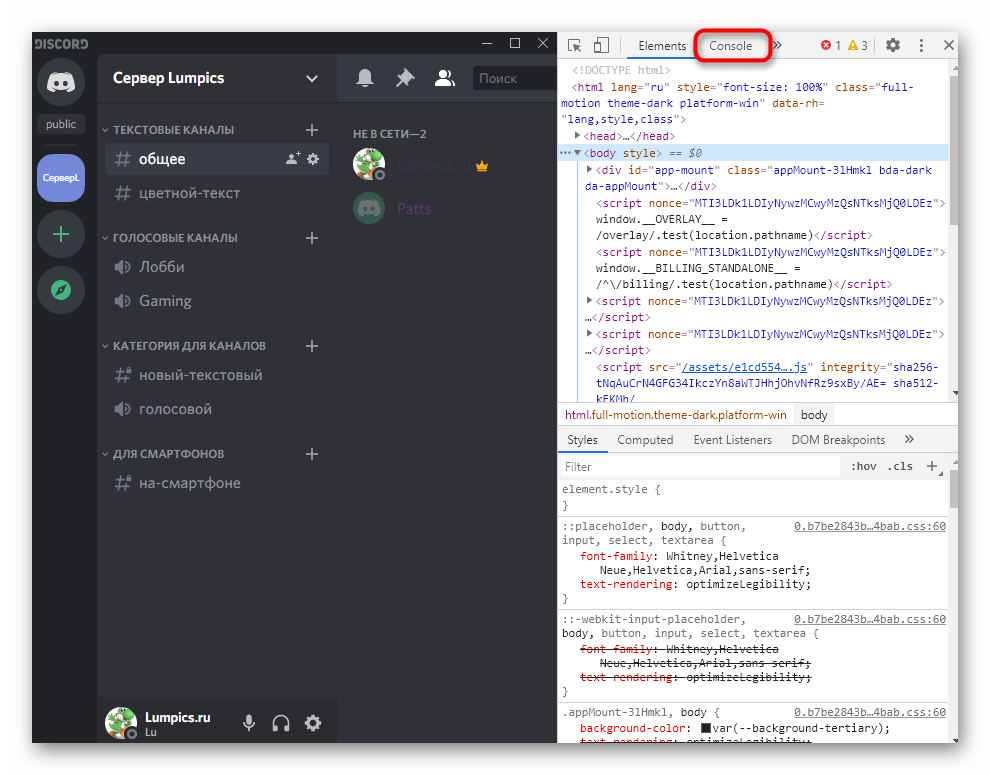Image resolution: width=990 pixels, height=775 pixels.
Task: Show more styles pane tabs
Action: tap(909, 440)
